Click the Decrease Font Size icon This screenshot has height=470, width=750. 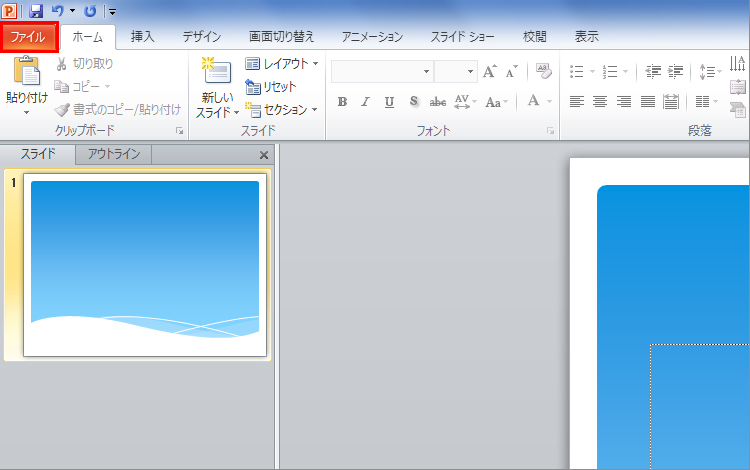[511, 72]
